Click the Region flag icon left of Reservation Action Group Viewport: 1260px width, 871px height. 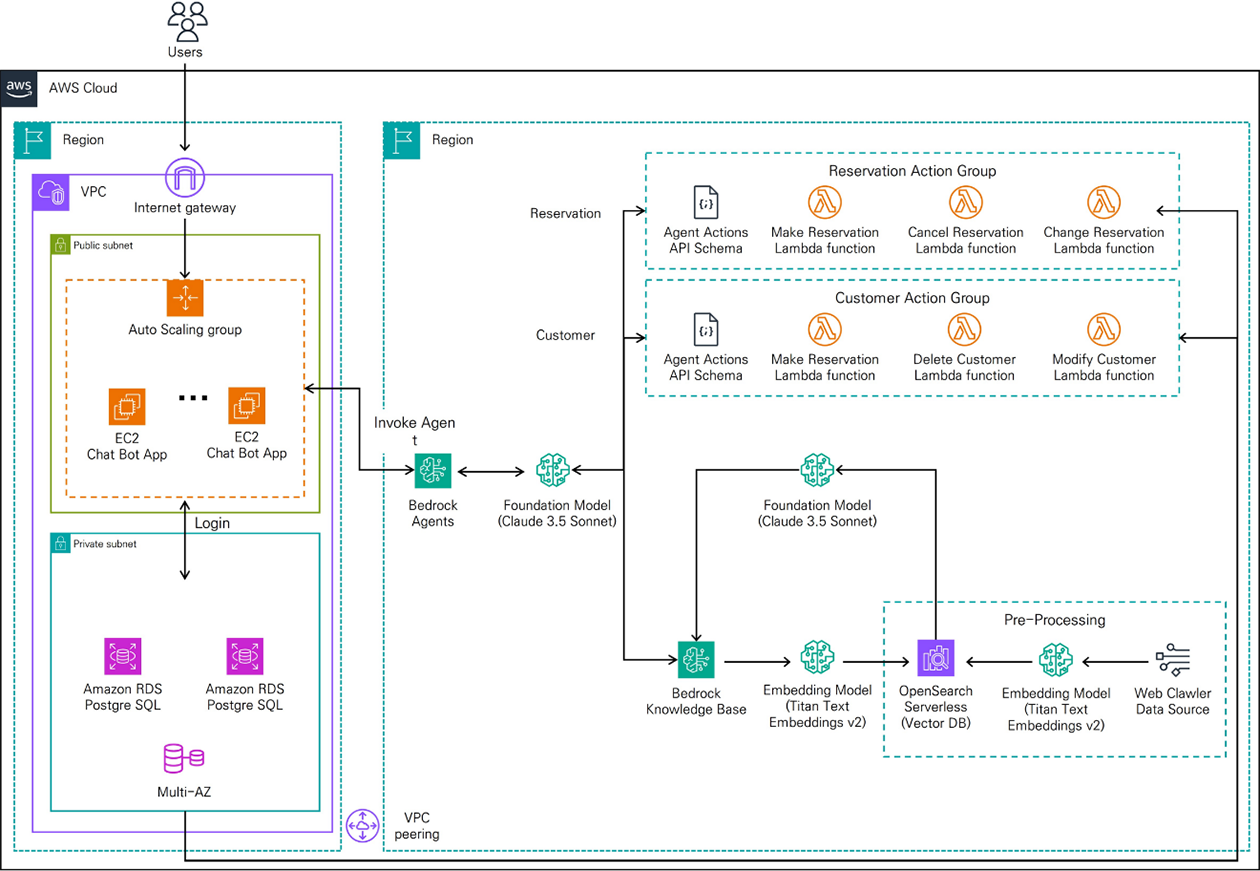pos(403,141)
